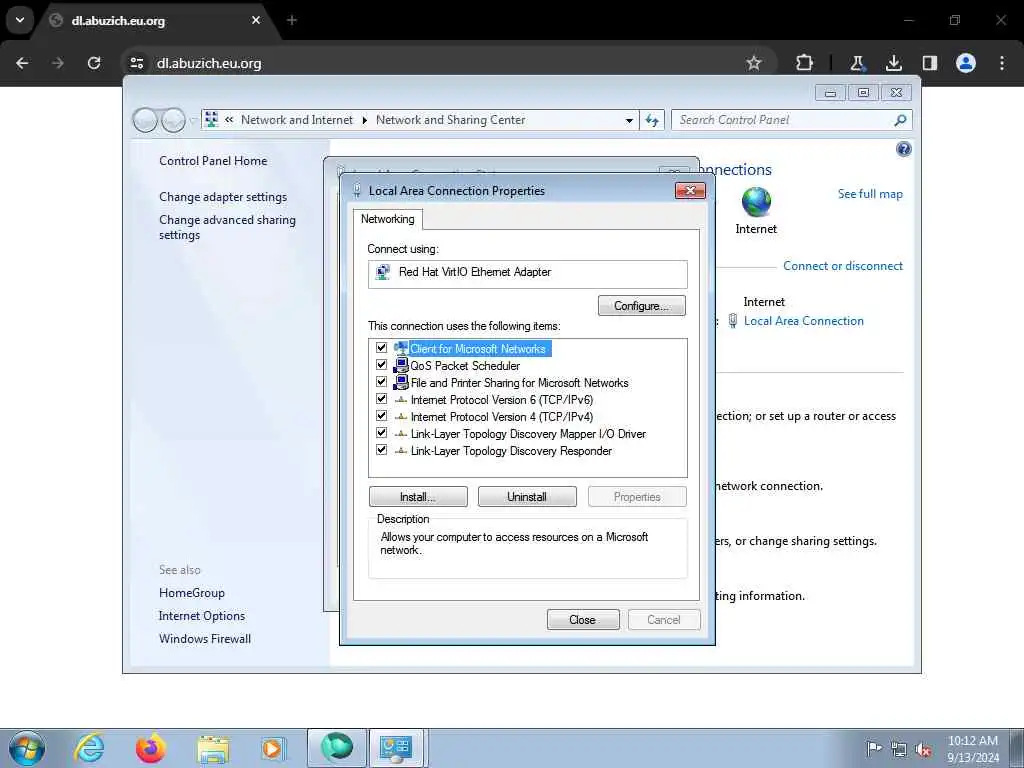1024x768 pixels.
Task: Open Chrome three-dot menu
Action: pyautogui.click(x=1002, y=63)
